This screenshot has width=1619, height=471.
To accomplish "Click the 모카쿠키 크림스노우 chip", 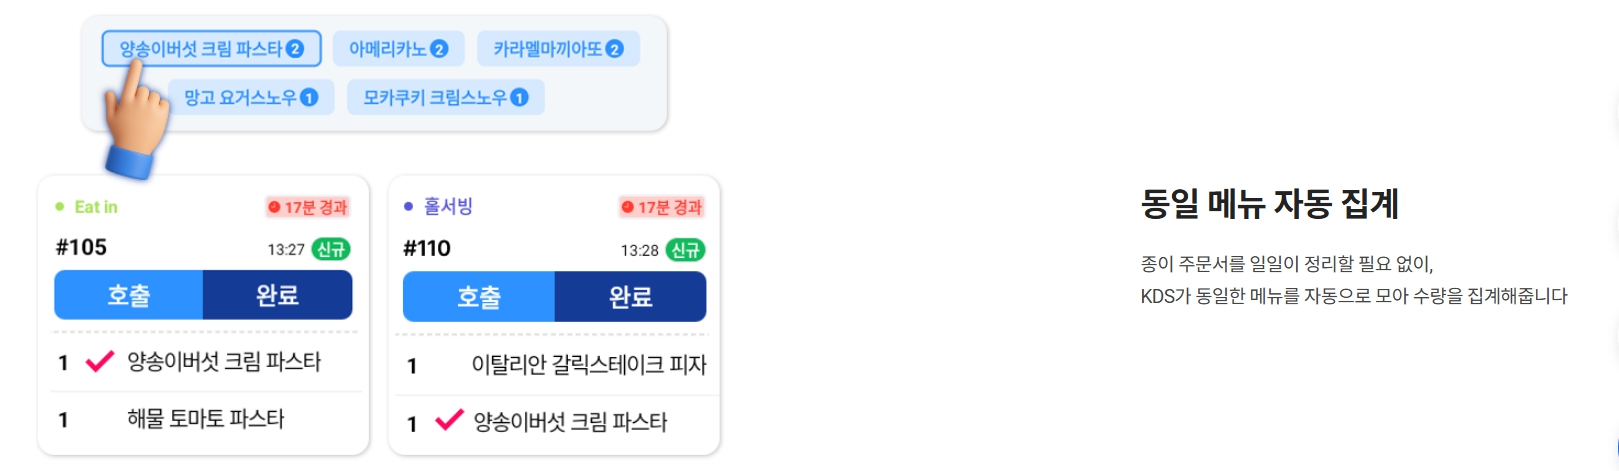I will (445, 97).
